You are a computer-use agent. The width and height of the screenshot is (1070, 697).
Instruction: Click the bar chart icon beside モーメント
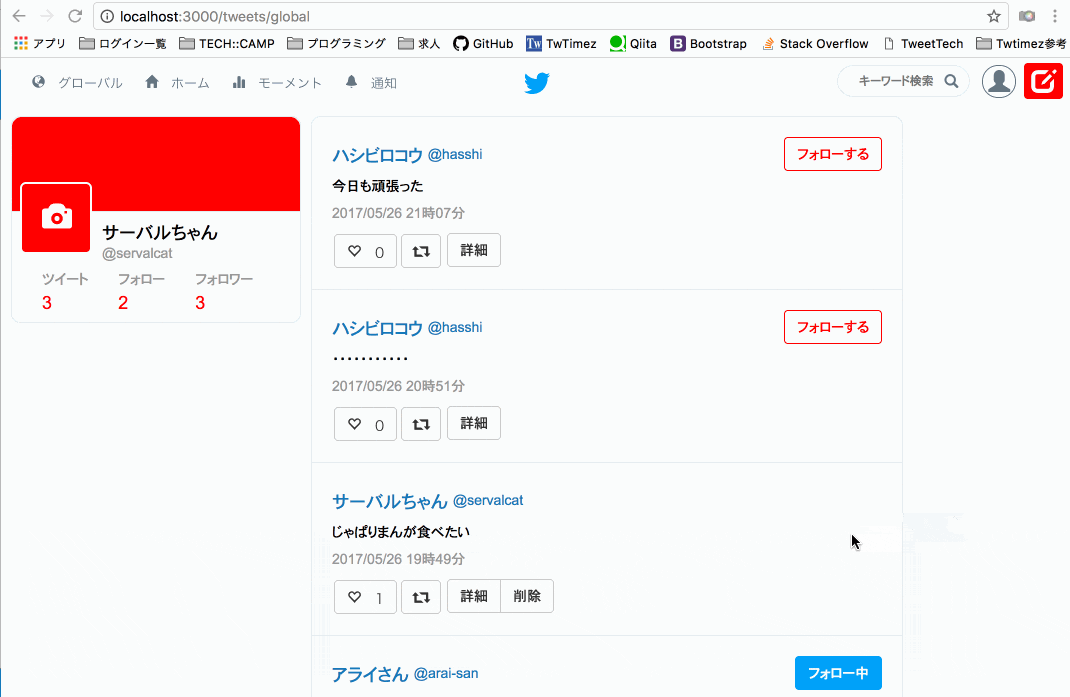[239, 82]
